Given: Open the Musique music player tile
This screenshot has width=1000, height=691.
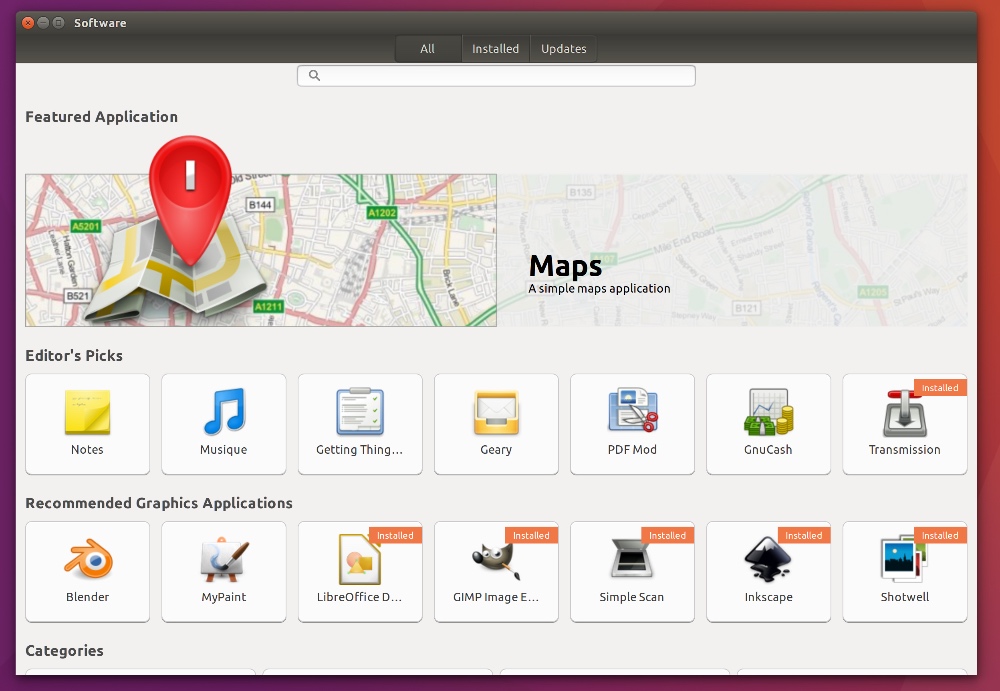Looking at the screenshot, I should pyautogui.click(x=224, y=424).
